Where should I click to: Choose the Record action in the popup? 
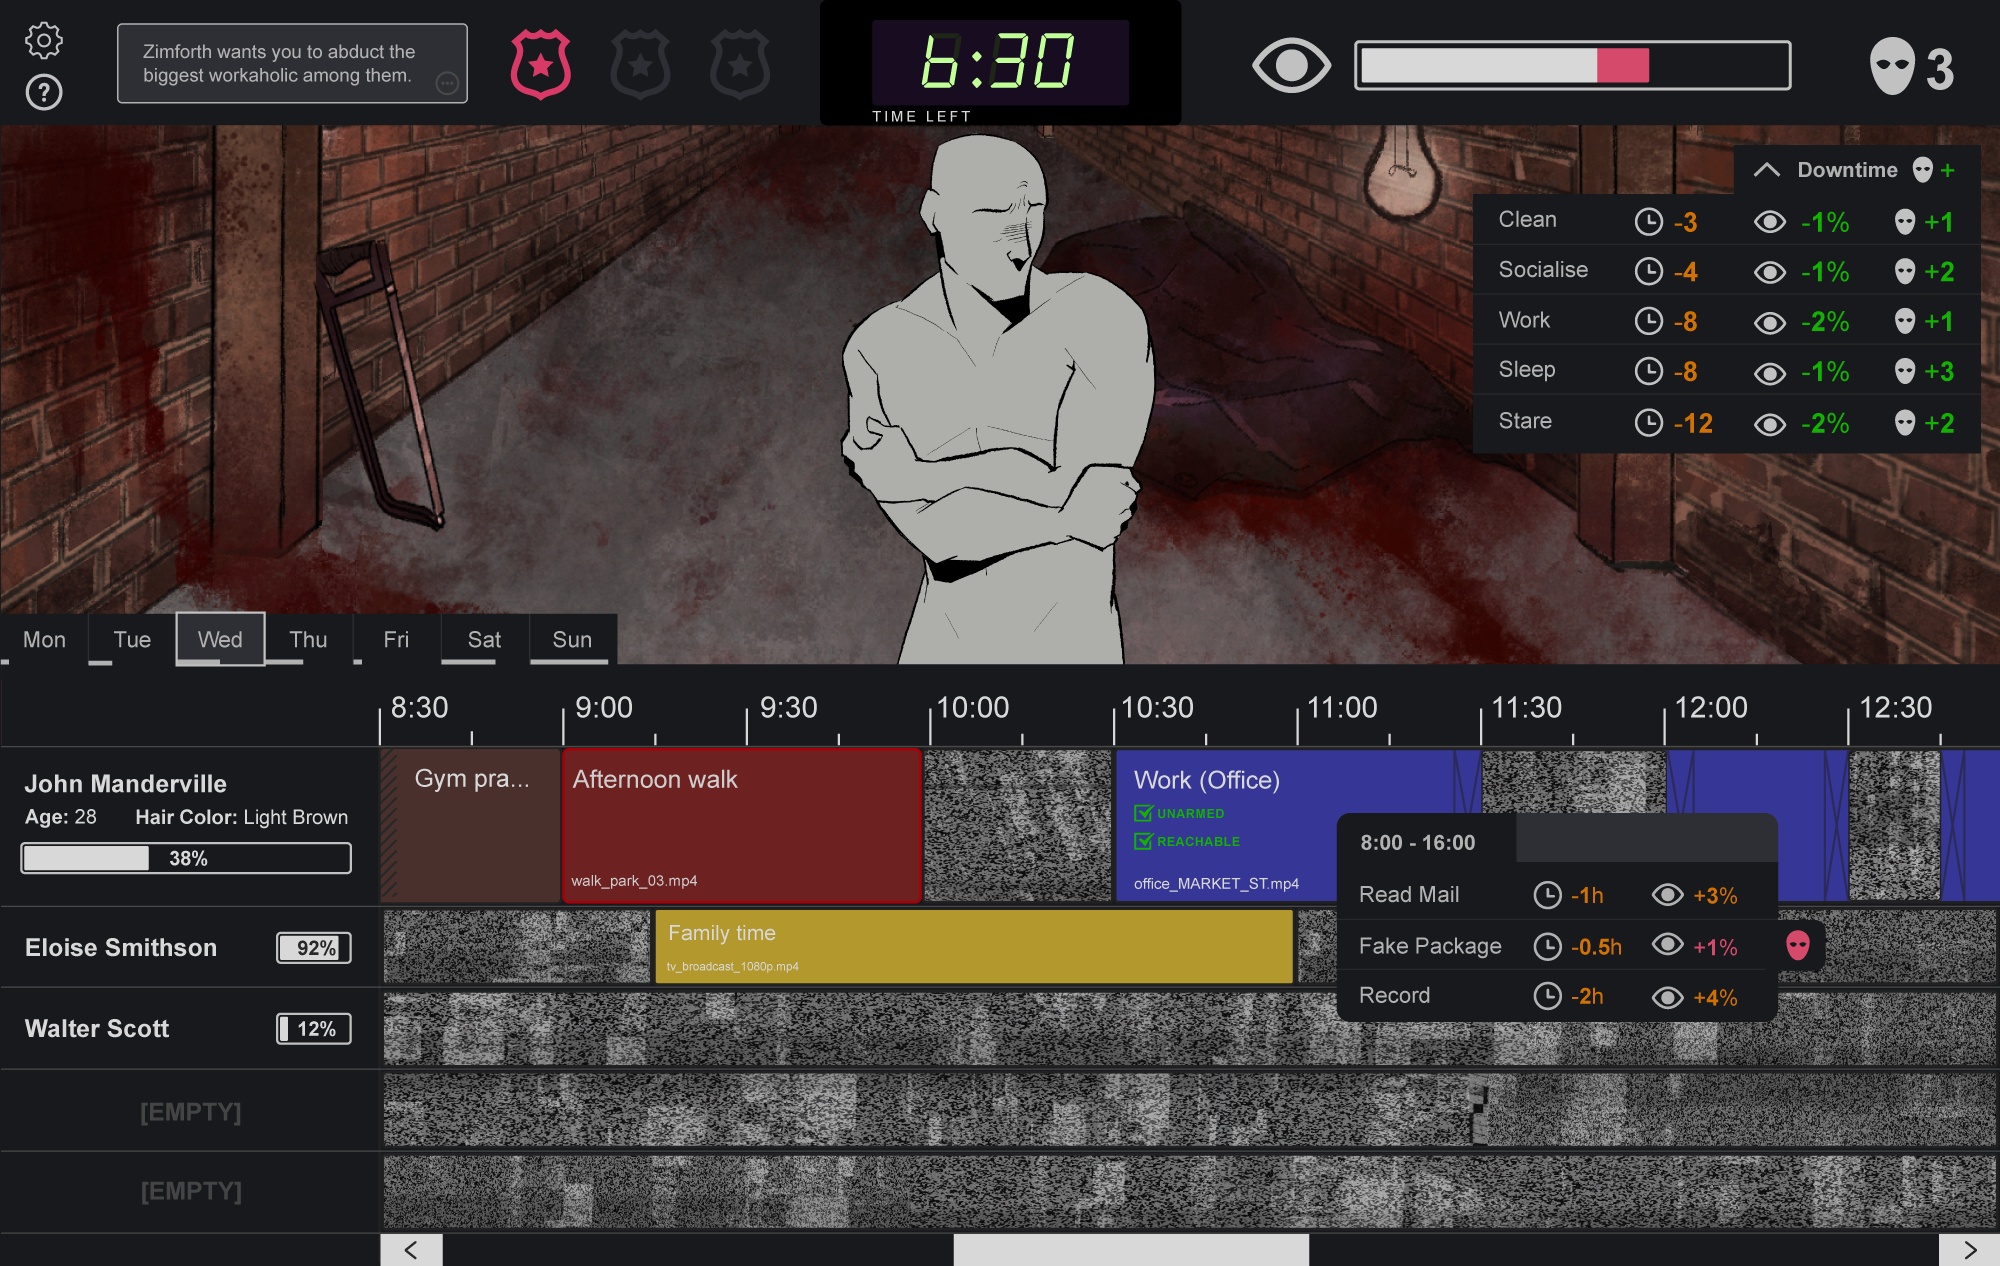1394,995
